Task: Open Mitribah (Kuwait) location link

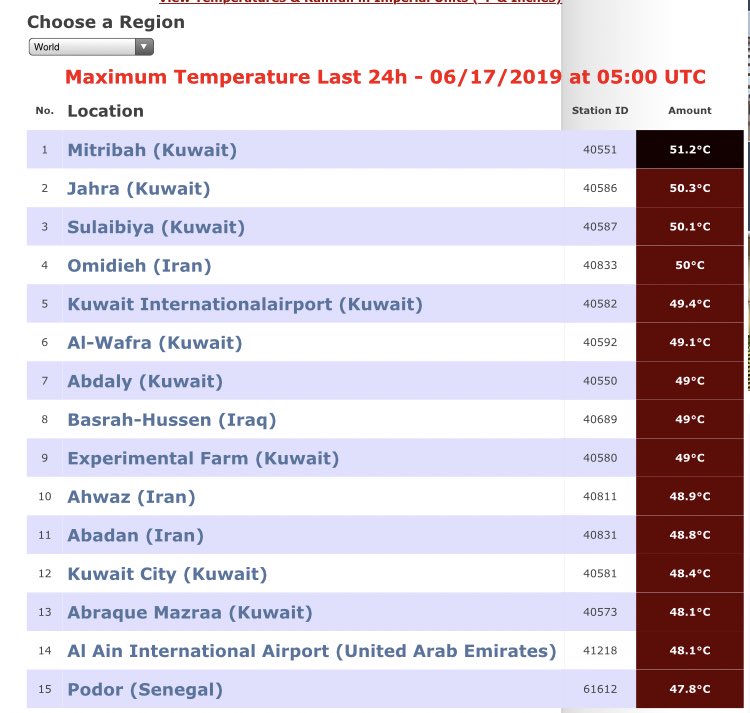Action: pos(152,150)
